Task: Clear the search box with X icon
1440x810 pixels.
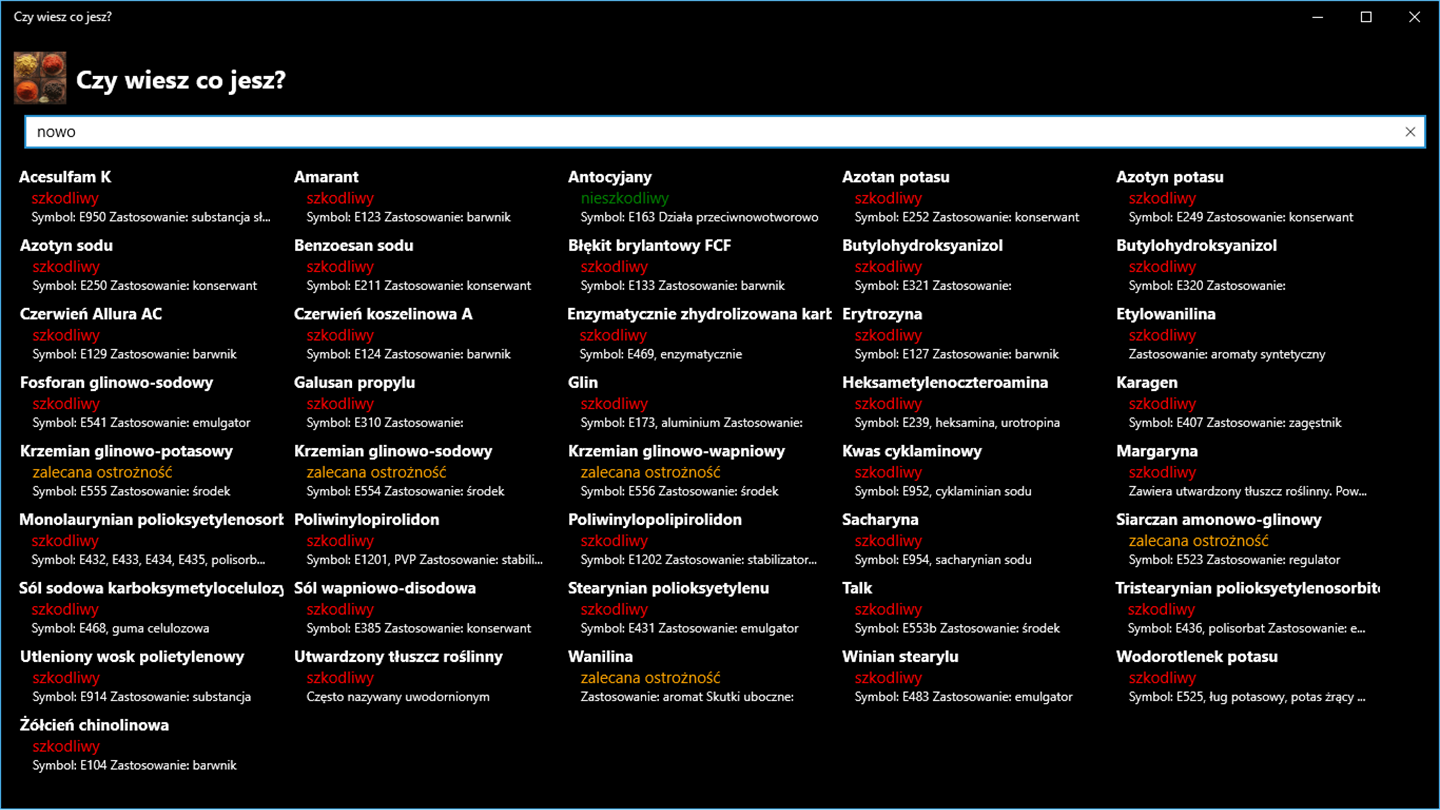Action: tap(1410, 132)
